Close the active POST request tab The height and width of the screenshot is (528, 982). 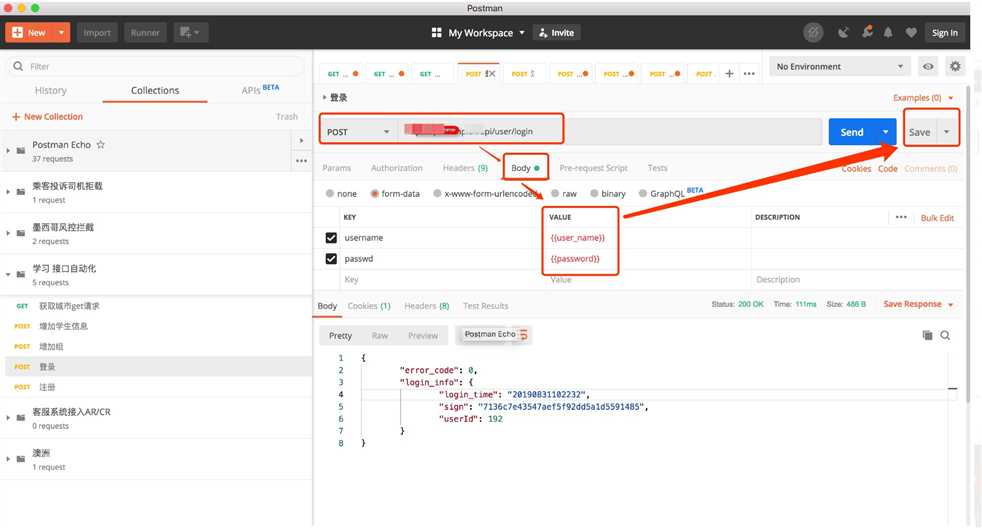(x=492, y=73)
